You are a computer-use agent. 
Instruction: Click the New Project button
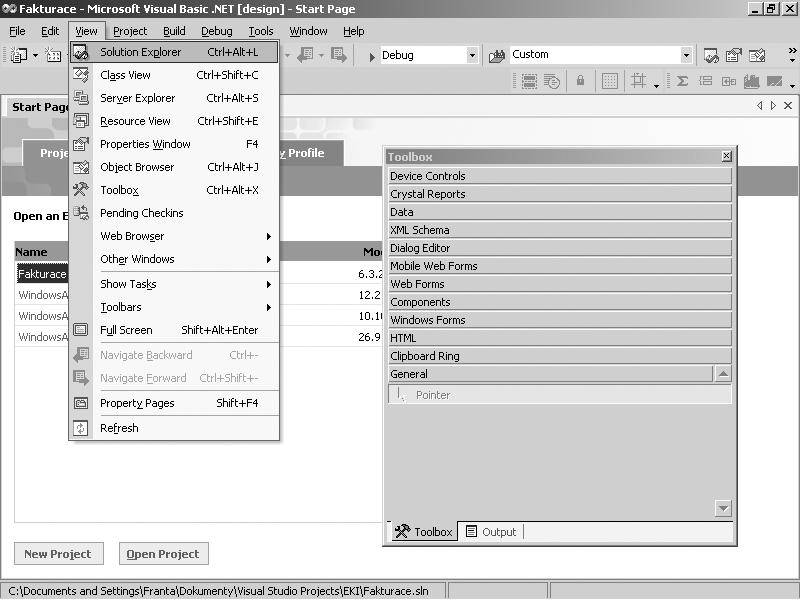(x=58, y=554)
